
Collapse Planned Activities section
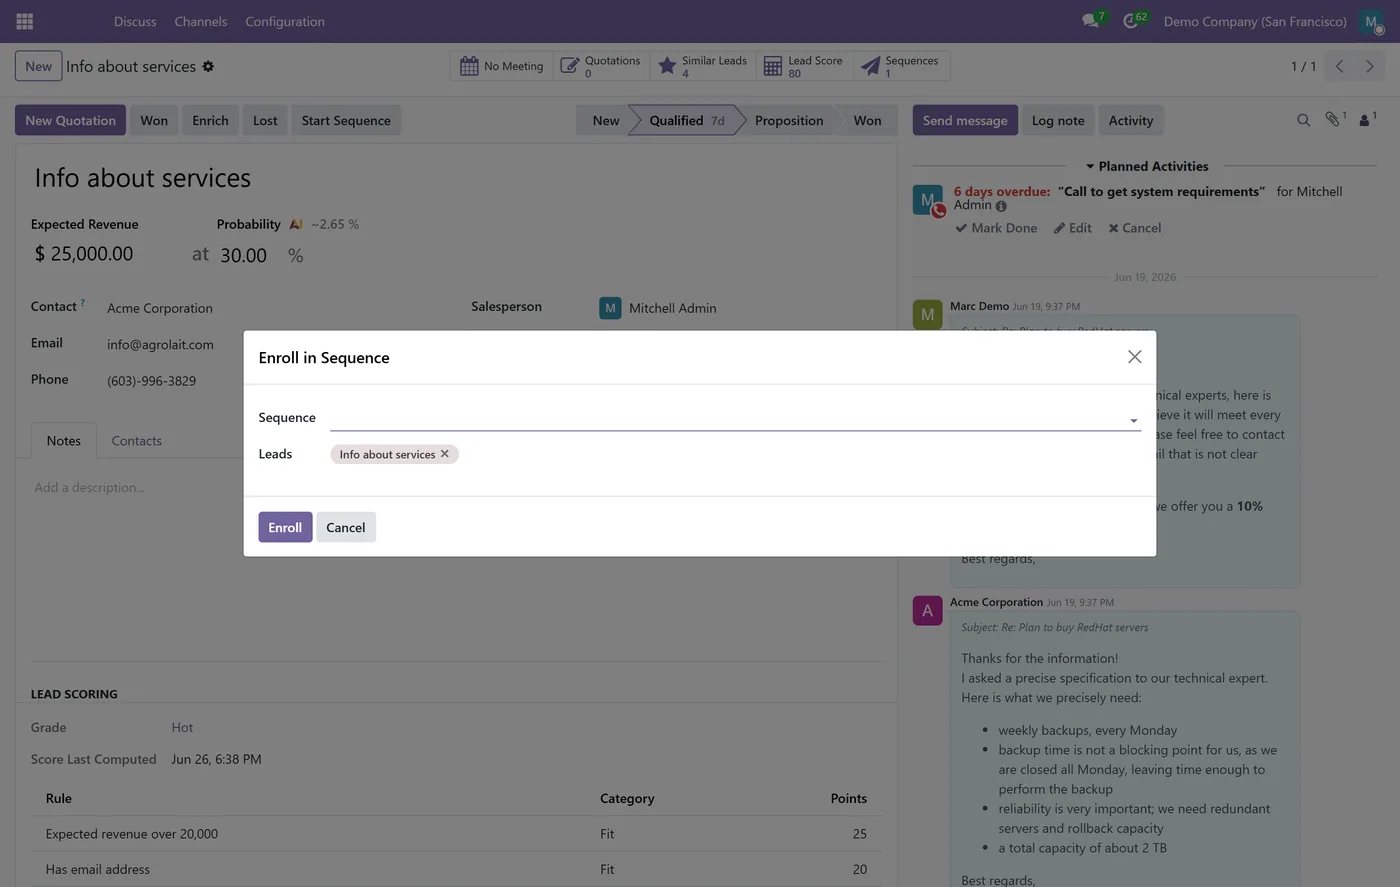coord(1147,166)
